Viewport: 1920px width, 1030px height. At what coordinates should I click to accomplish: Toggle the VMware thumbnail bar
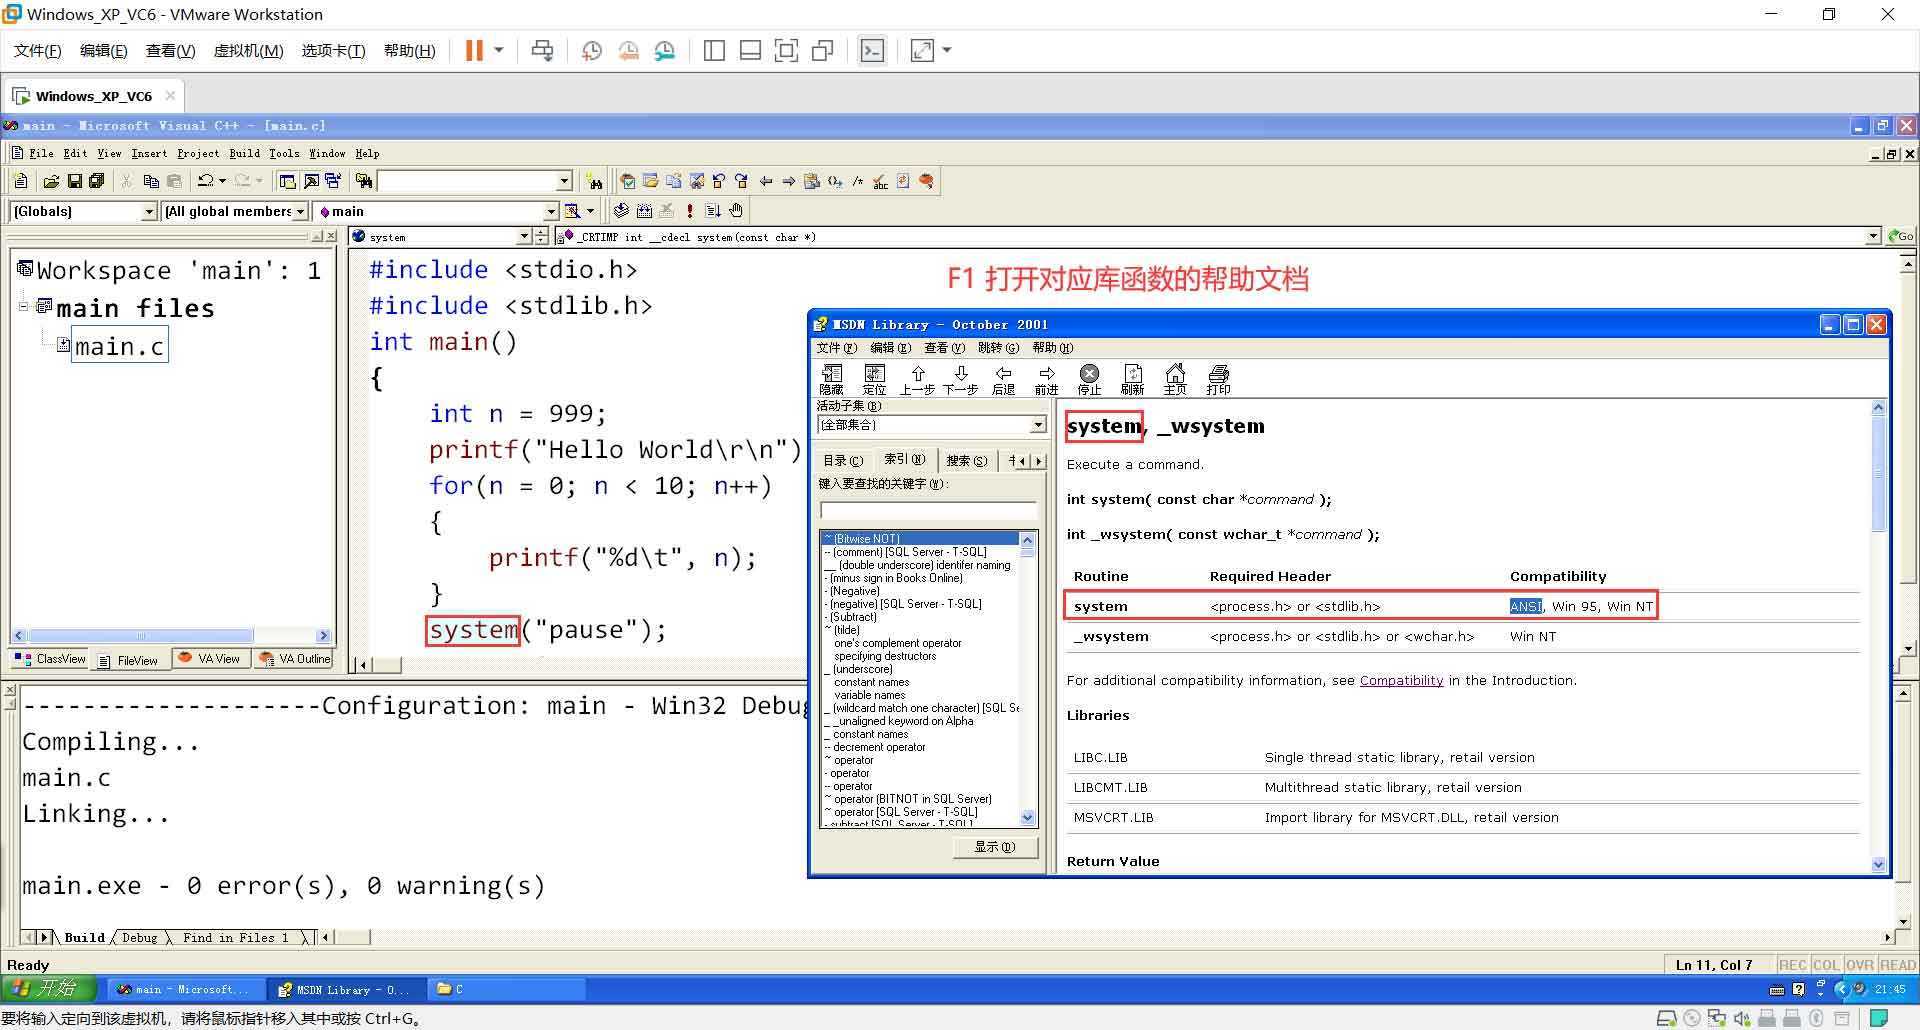pos(750,51)
